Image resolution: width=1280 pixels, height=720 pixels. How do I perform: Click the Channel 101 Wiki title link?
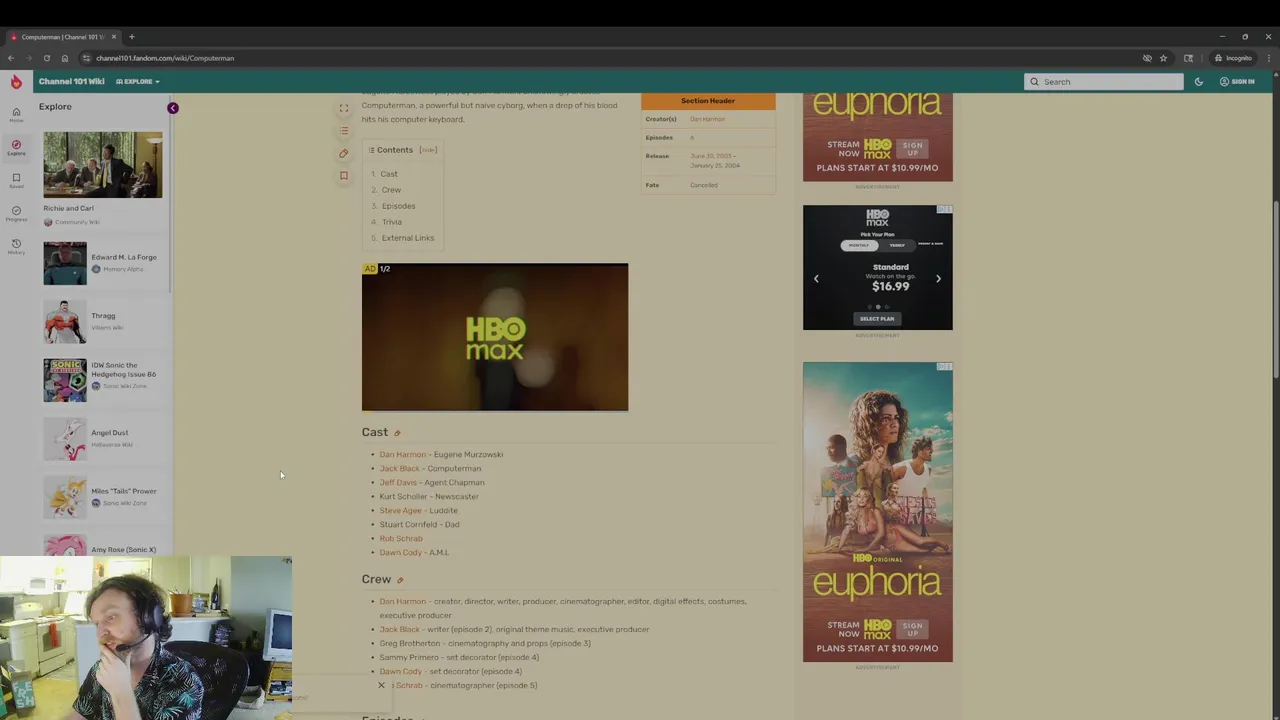71,82
